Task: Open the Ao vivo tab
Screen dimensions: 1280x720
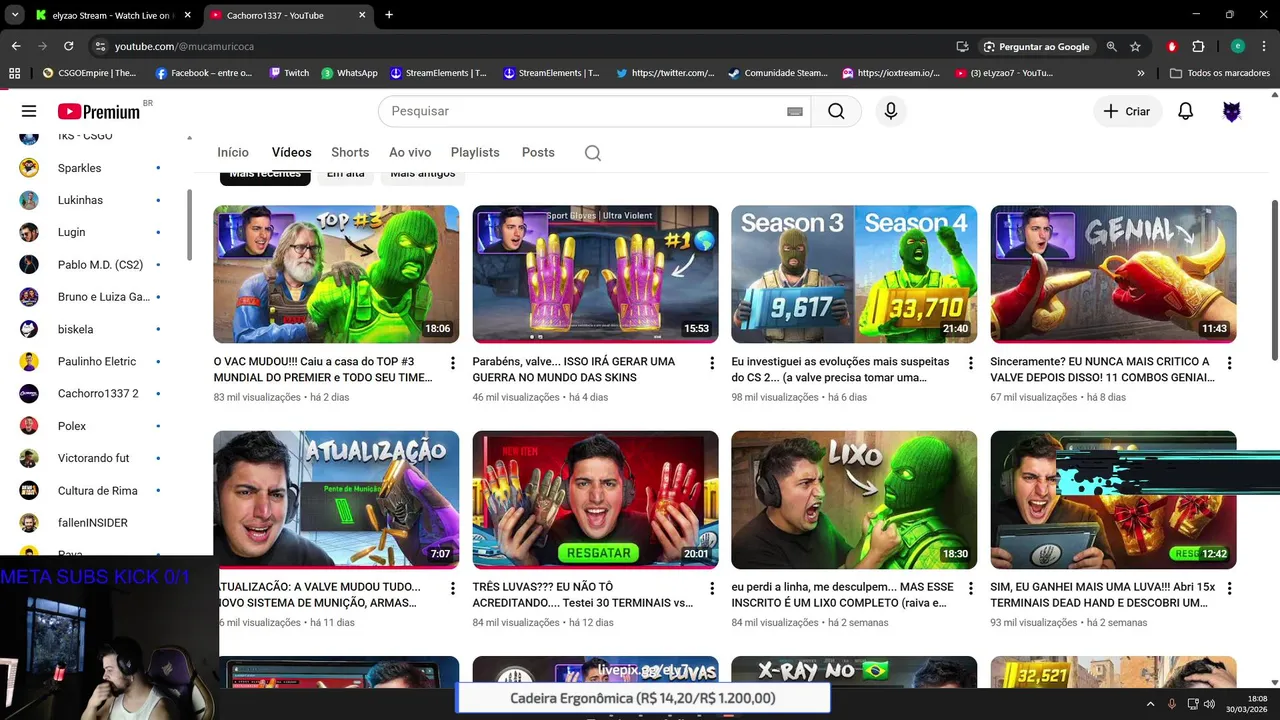Action: 410,152
